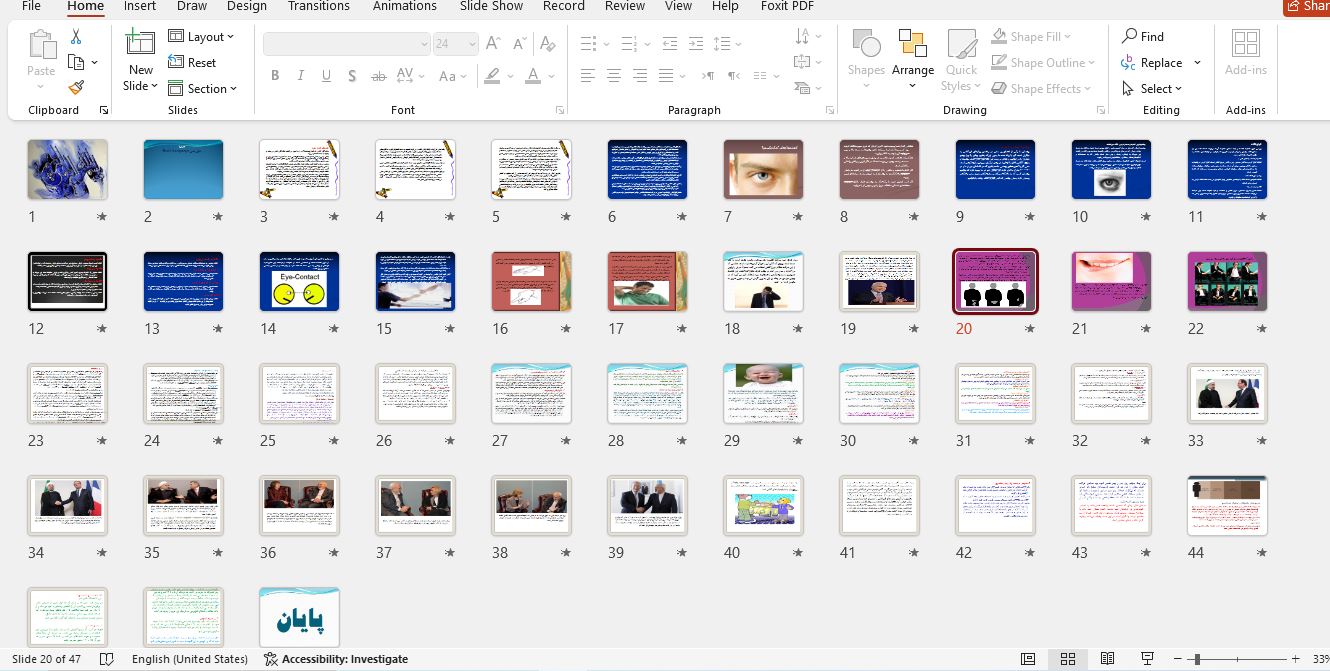Click the New Slide button
This screenshot has width=1330, height=671.
pyautogui.click(x=140, y=60)
